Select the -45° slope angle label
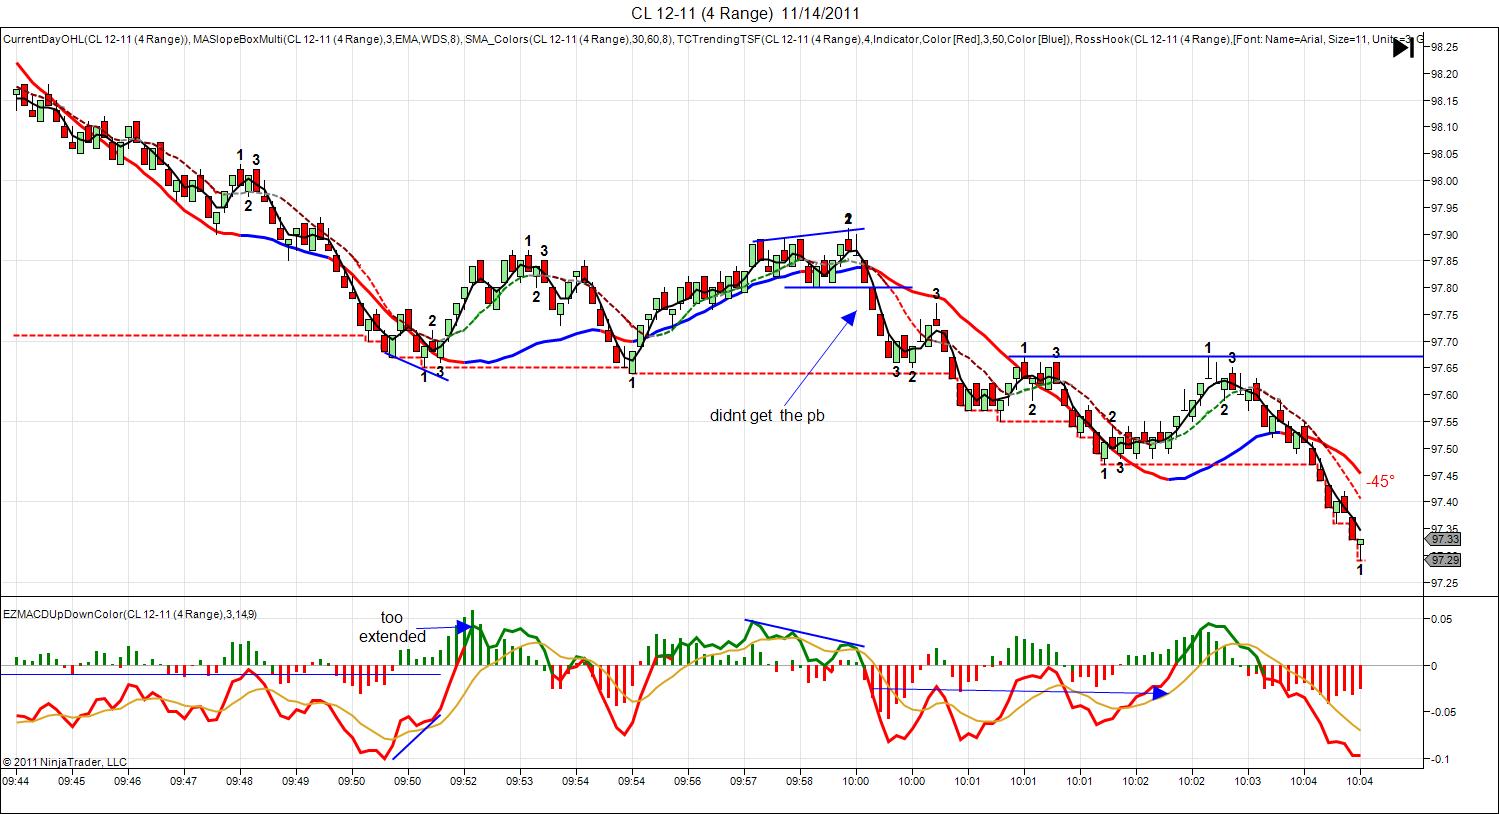Viewport: 1499px width, 814px height. 1380,480
